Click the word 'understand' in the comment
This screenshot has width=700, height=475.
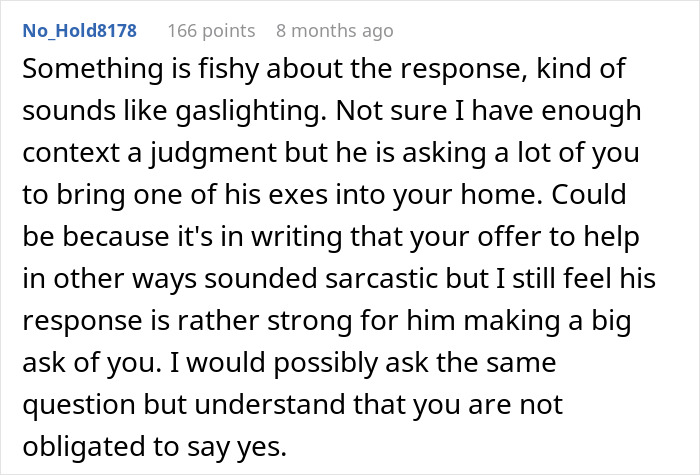270,404
